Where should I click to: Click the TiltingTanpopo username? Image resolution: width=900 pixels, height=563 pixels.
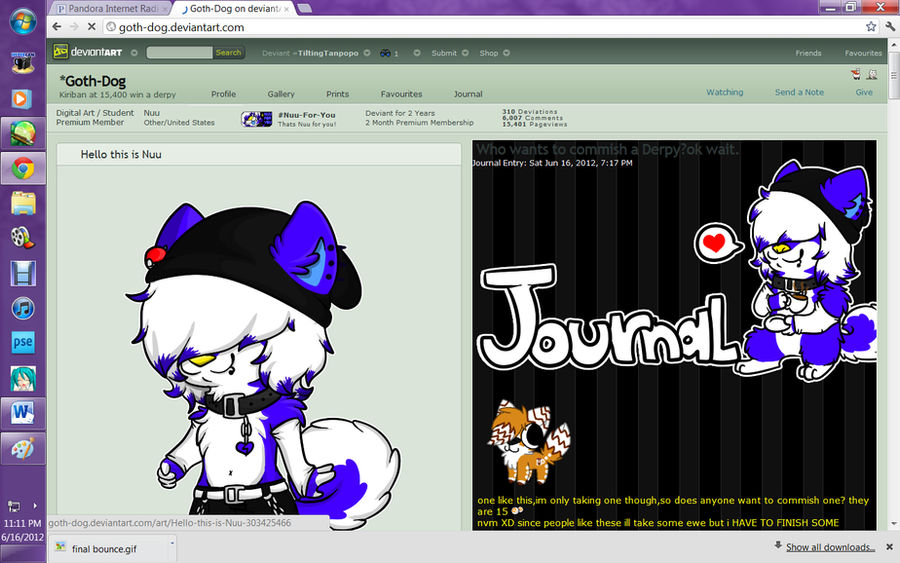(328, 53)
